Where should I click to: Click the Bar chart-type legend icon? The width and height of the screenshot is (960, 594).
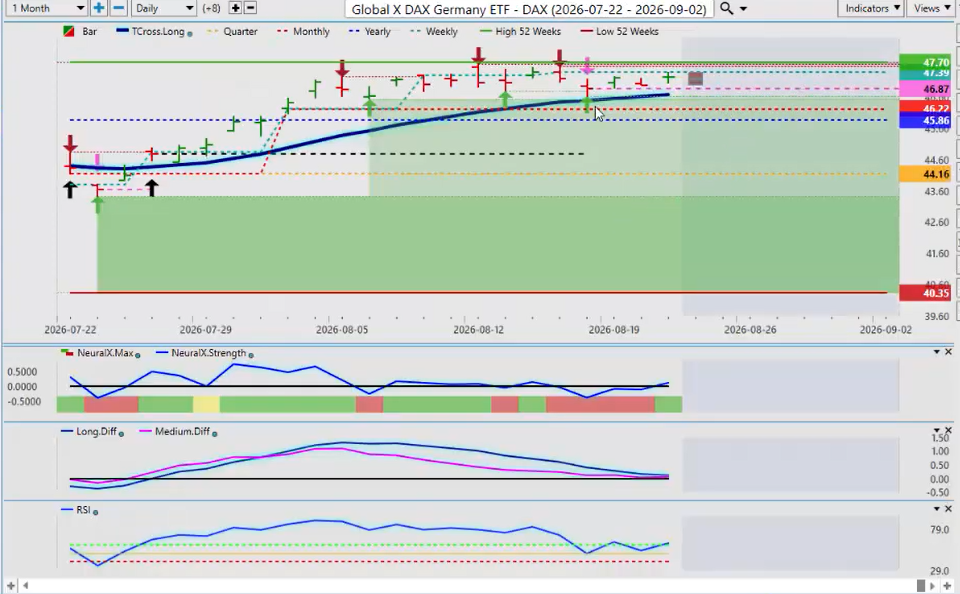point(69,31)
